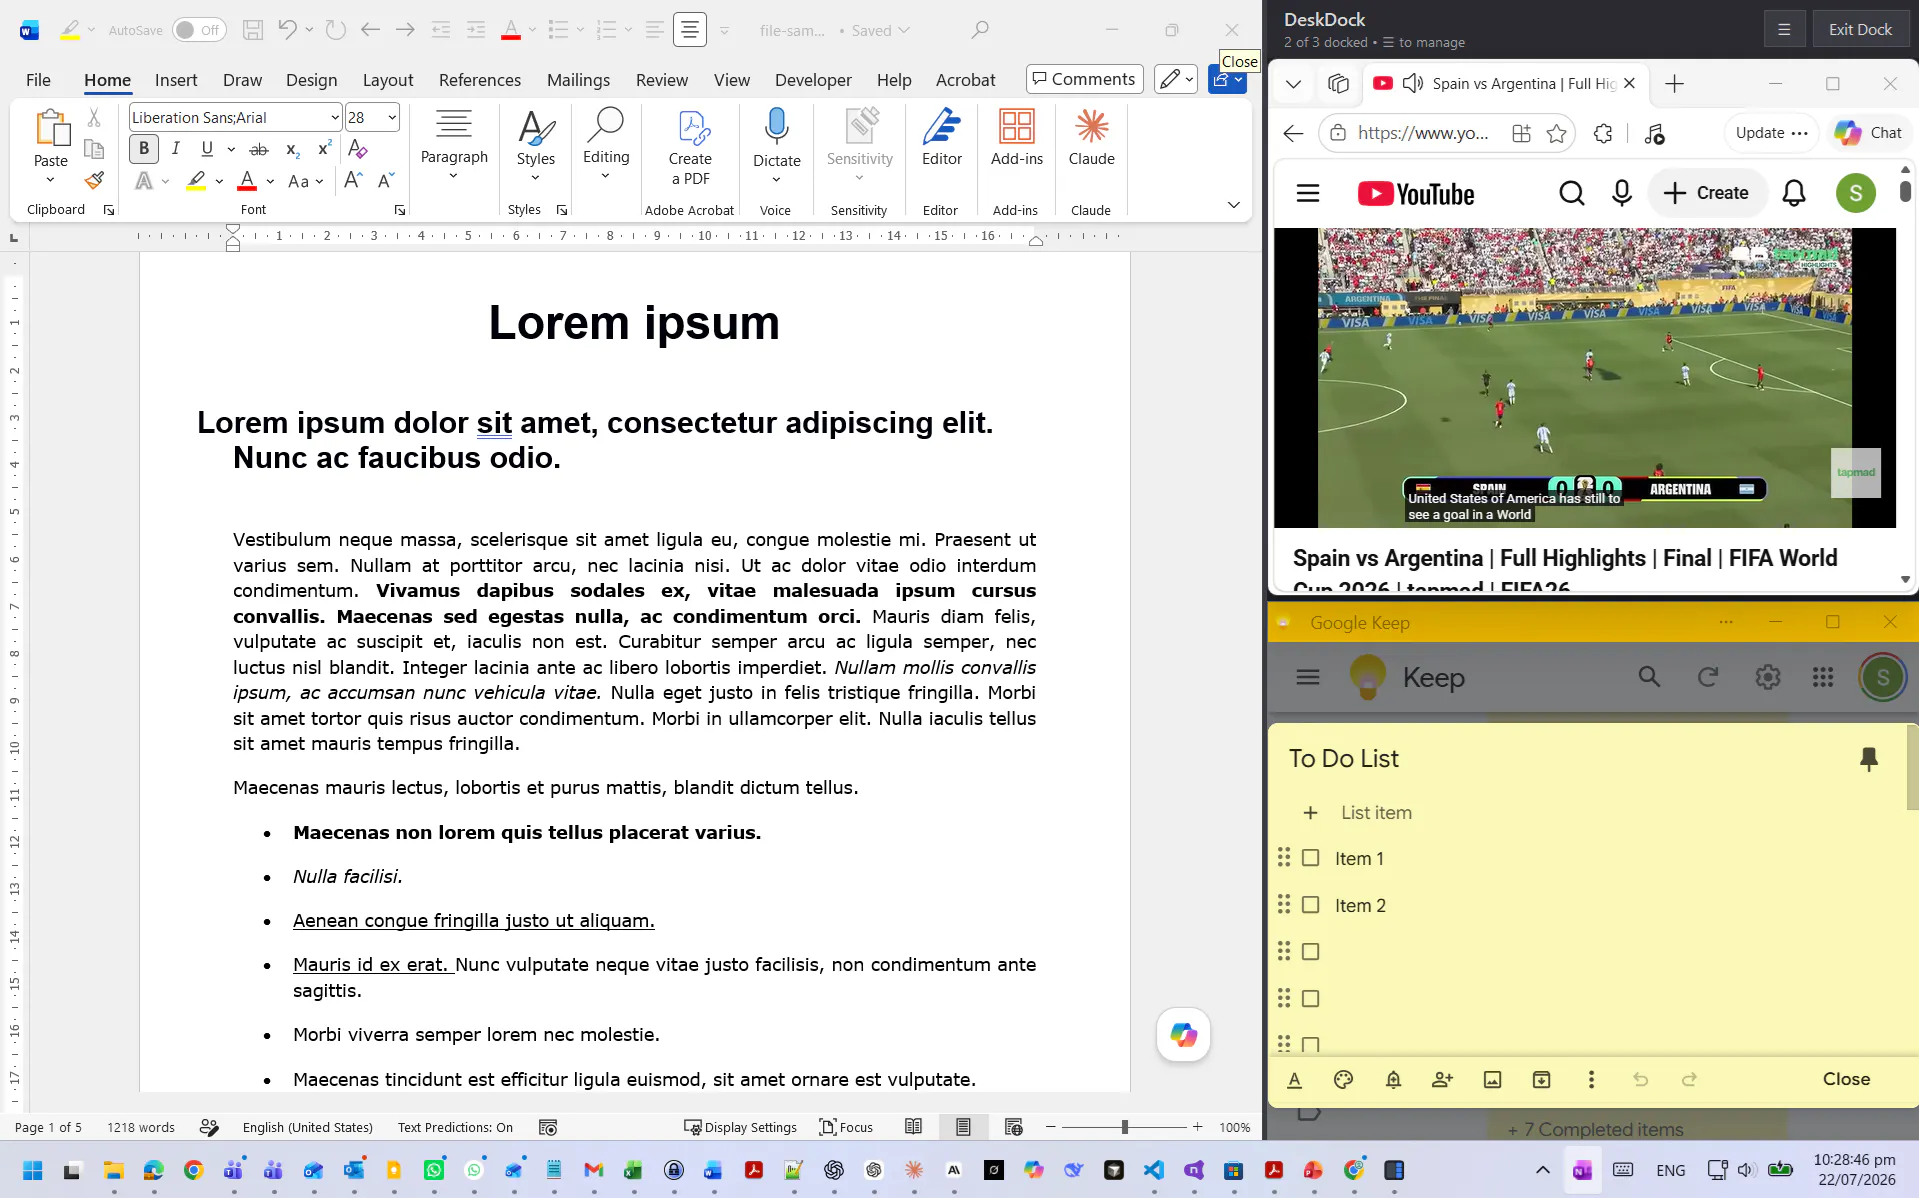Apply strikethrough formatting in Word
1919x1198 pixels.
click(259, 150)
